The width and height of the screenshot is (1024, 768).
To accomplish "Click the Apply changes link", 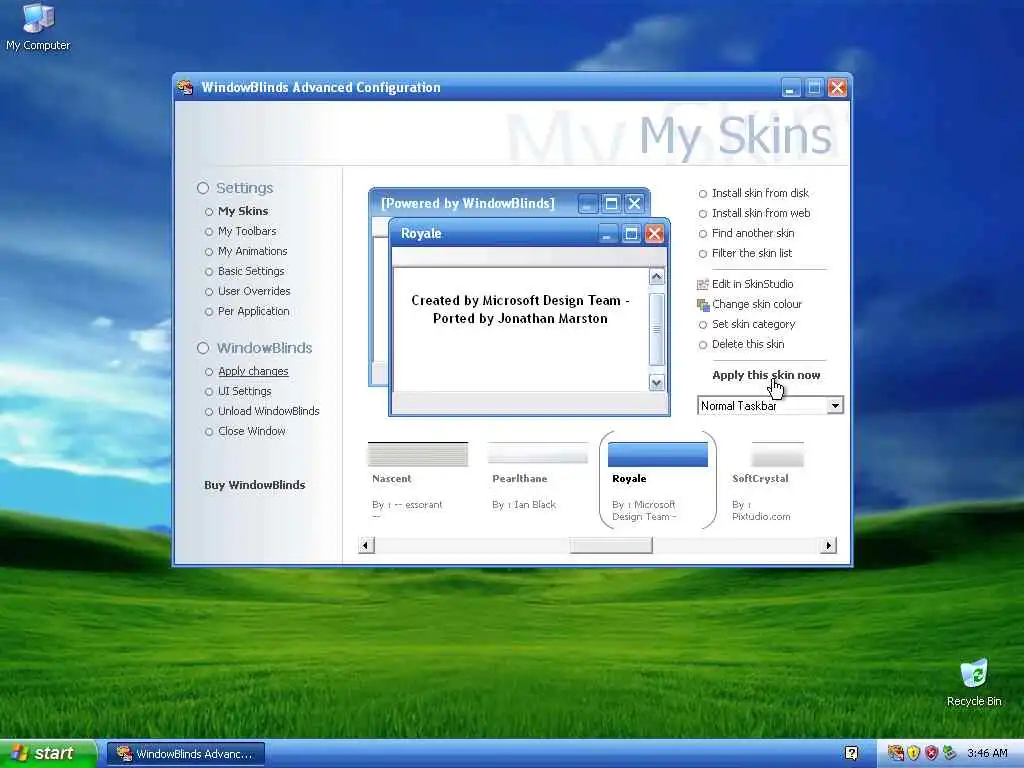I will (x=253, y=371).
